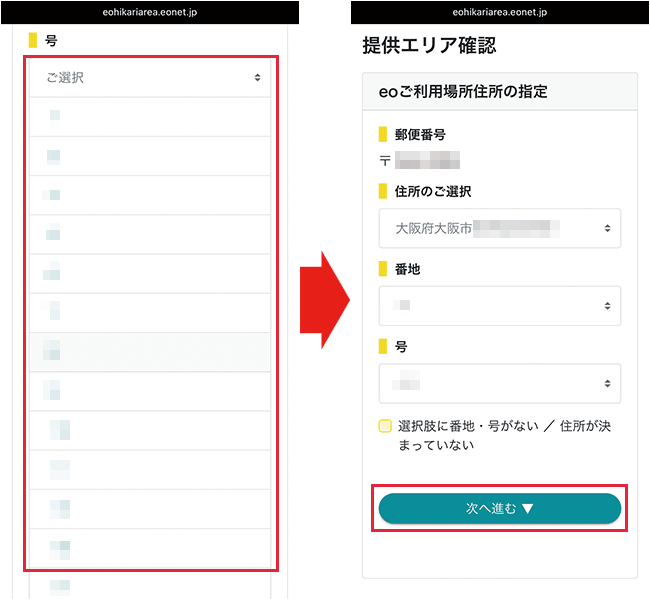The height and width of the screenshot is (600, 650).
Task: Click the 〒 postal mark symbol
Action: 384,160
